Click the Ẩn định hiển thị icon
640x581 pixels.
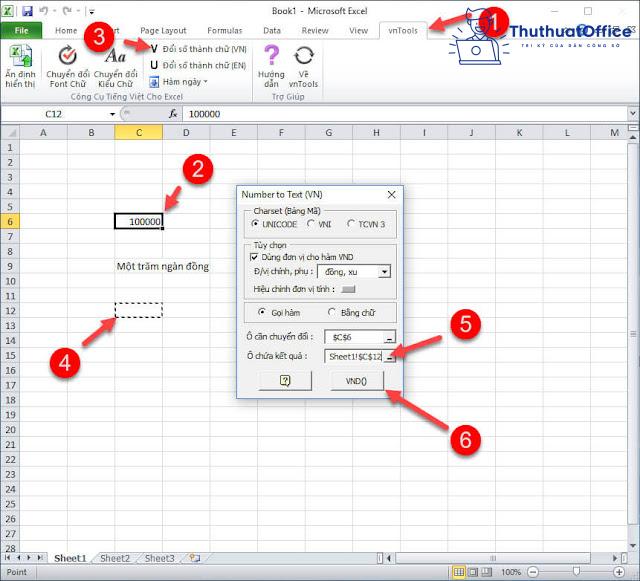coord(20,66)
